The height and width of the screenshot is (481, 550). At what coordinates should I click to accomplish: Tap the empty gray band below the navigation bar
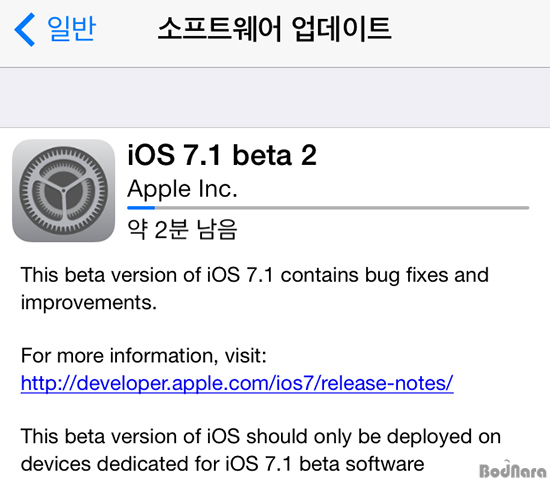275,98
